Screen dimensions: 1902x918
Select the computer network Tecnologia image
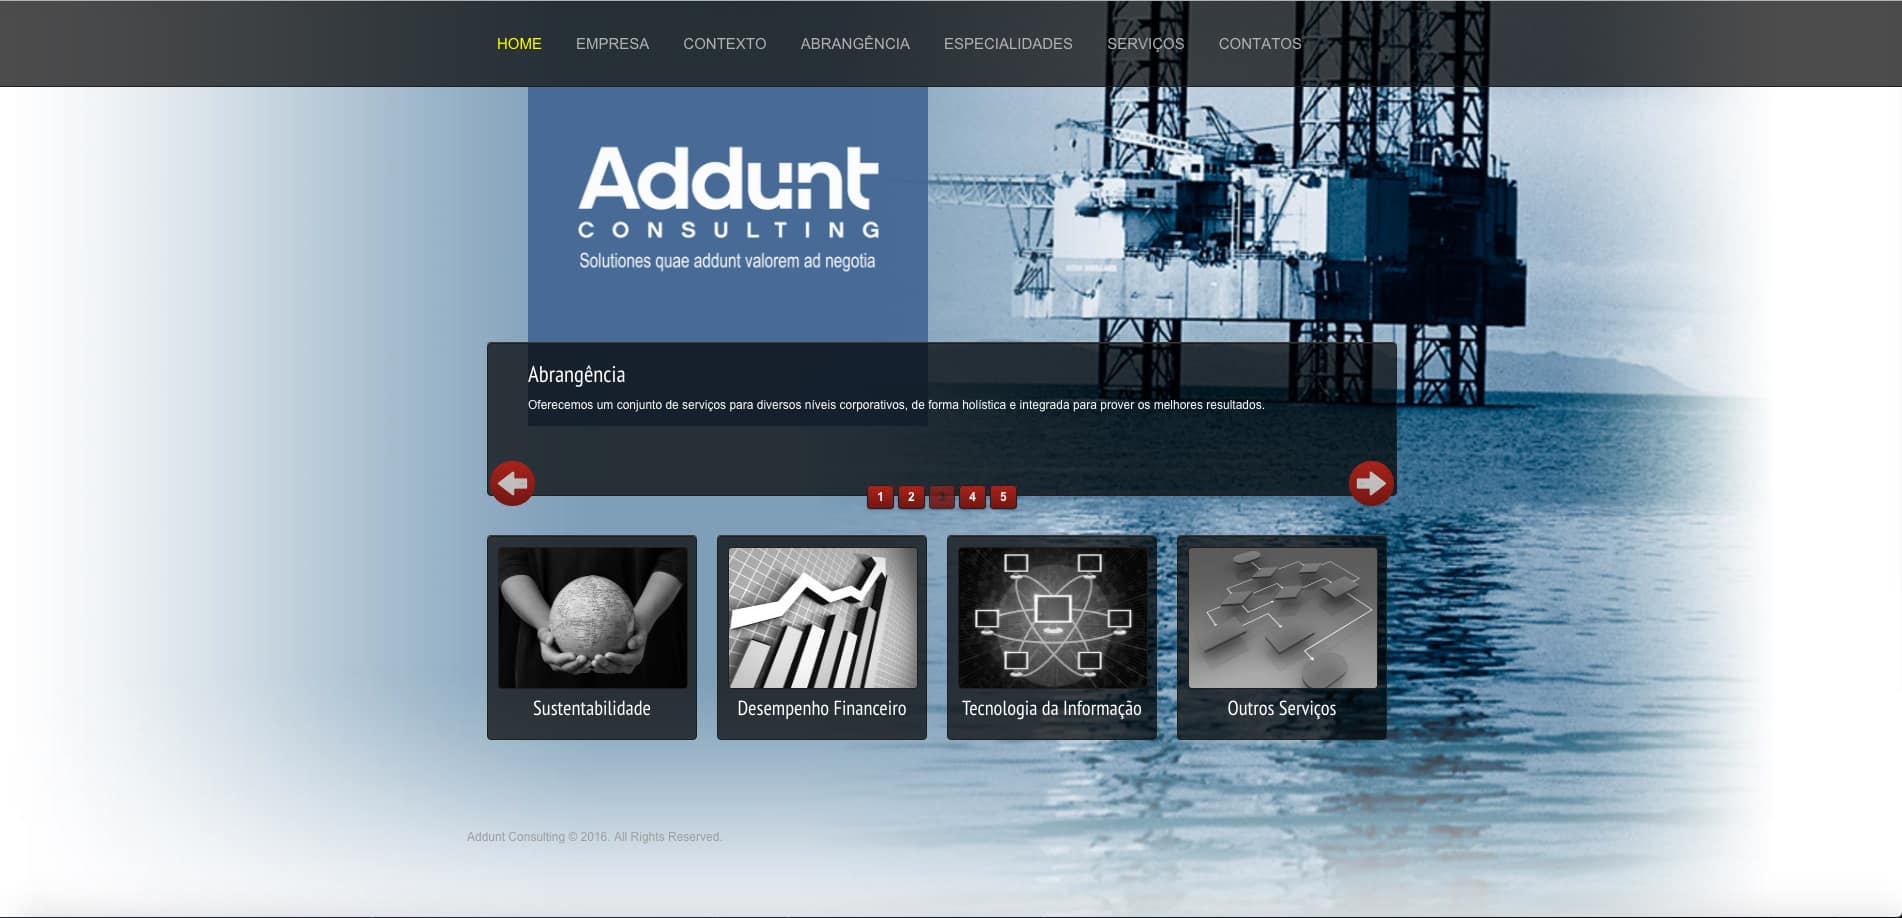point(1052,618)
